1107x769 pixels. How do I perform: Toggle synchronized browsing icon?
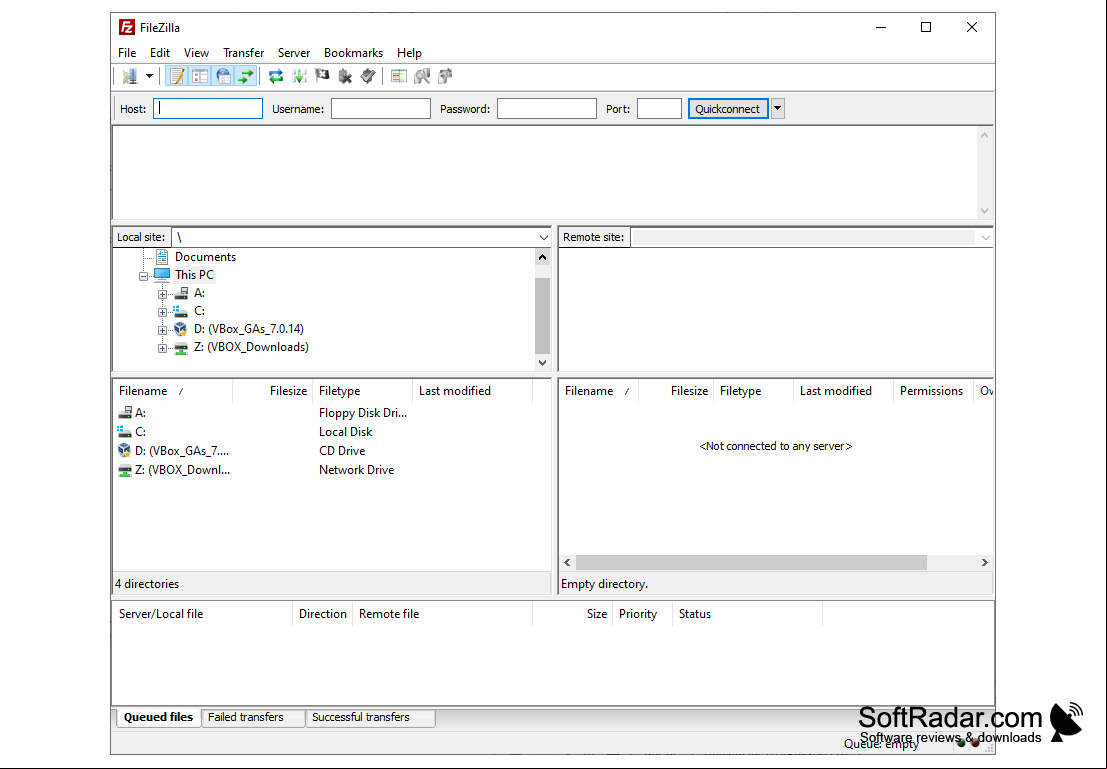[445, 76]
